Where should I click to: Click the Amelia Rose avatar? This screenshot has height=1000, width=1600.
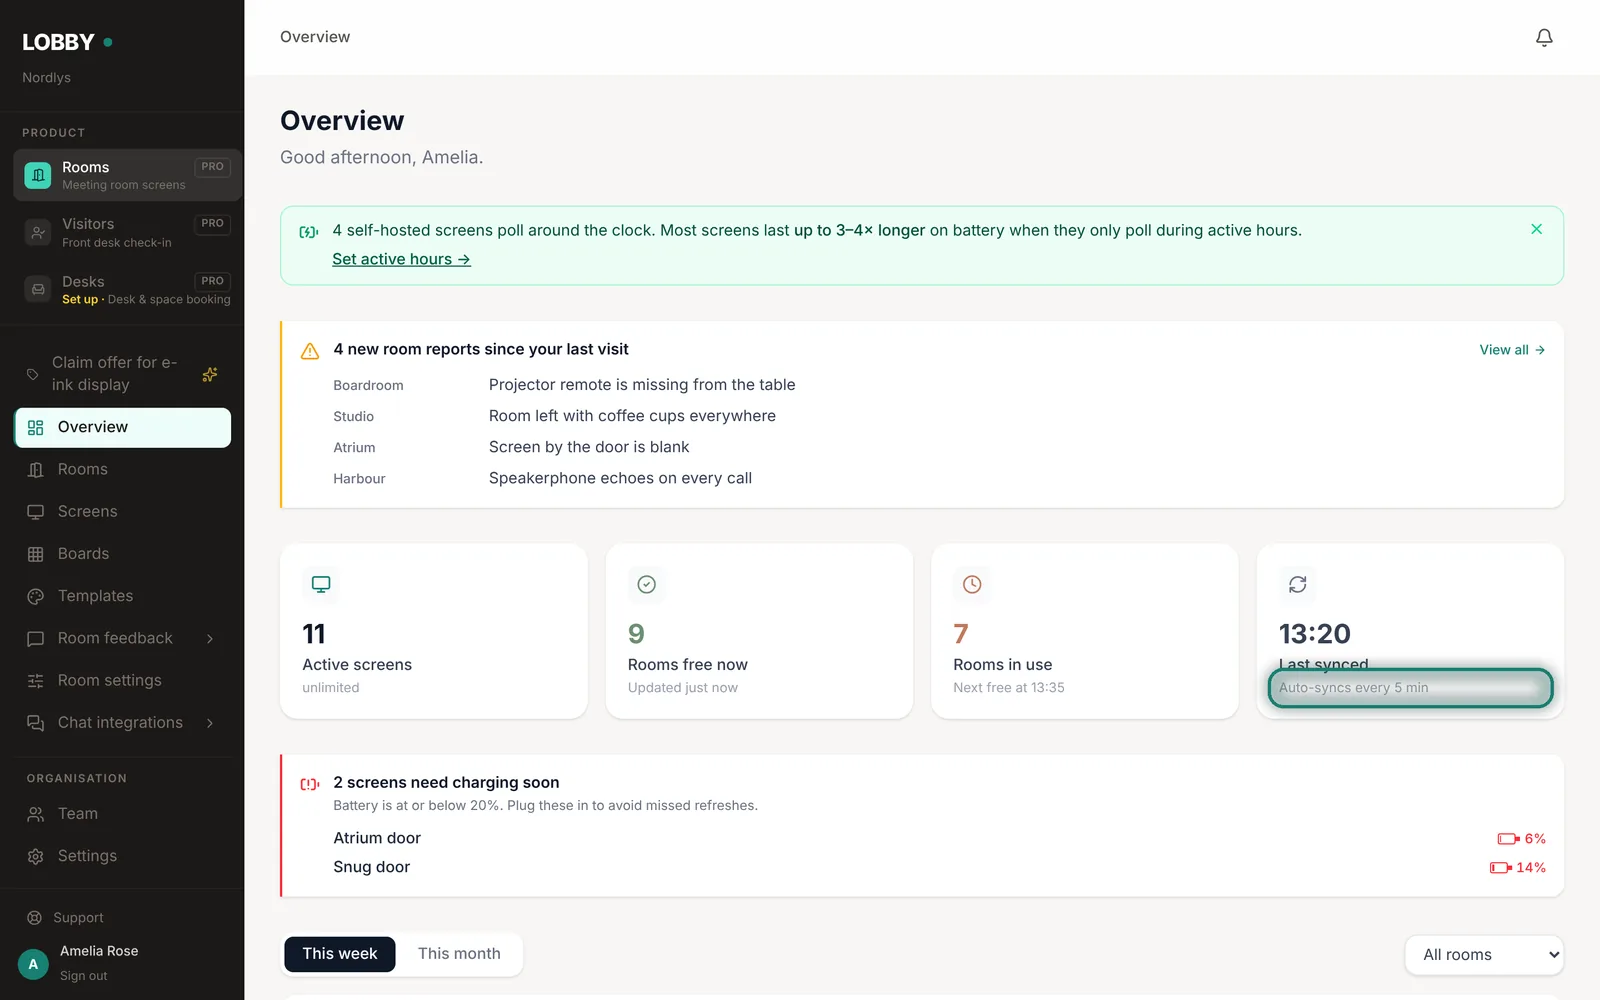33,964
